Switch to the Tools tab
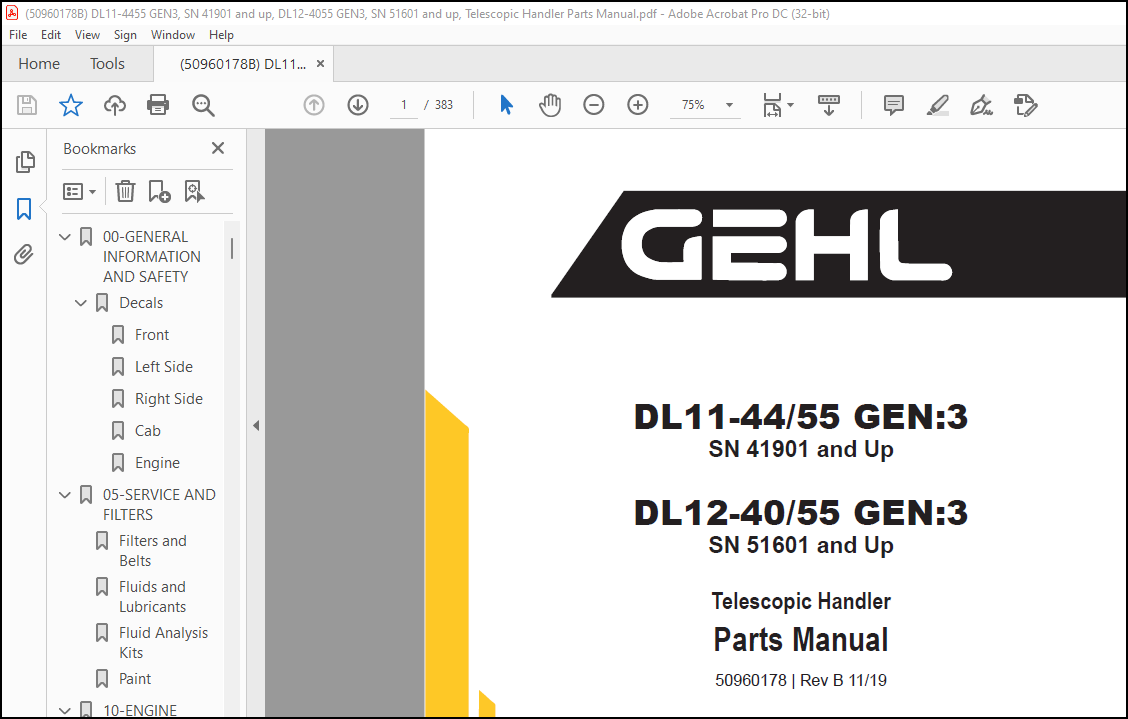The height and width of the screenshot is (719, 1128). (x=107, y=64)
